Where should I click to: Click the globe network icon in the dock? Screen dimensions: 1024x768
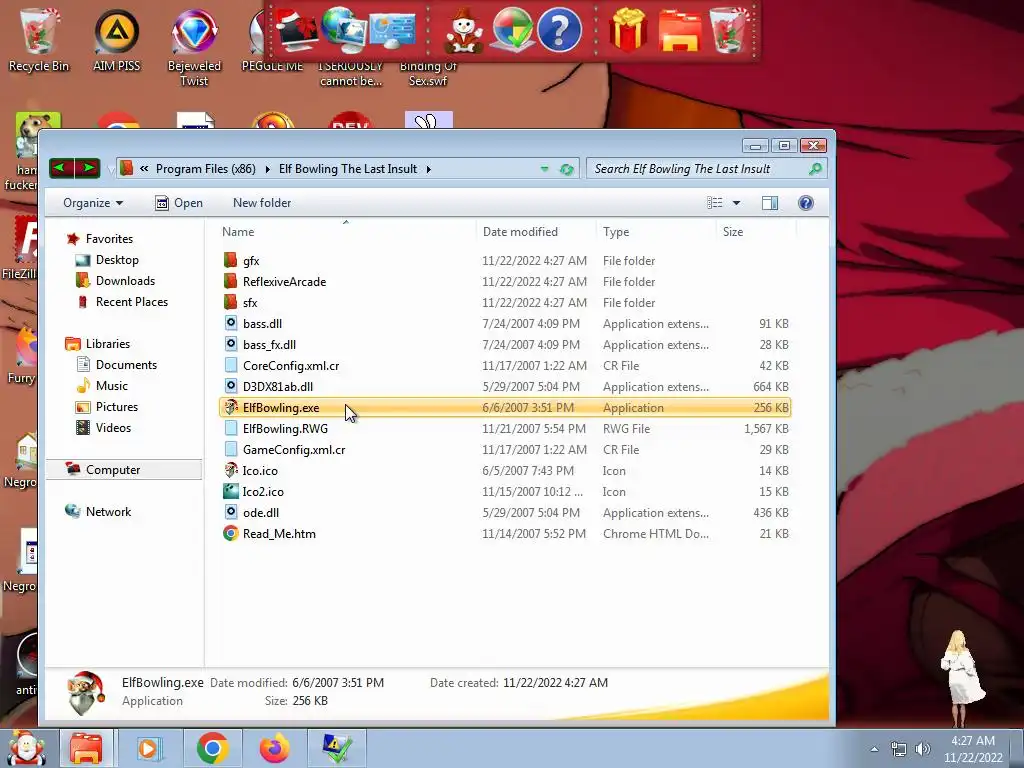click(x=344, y=30)
